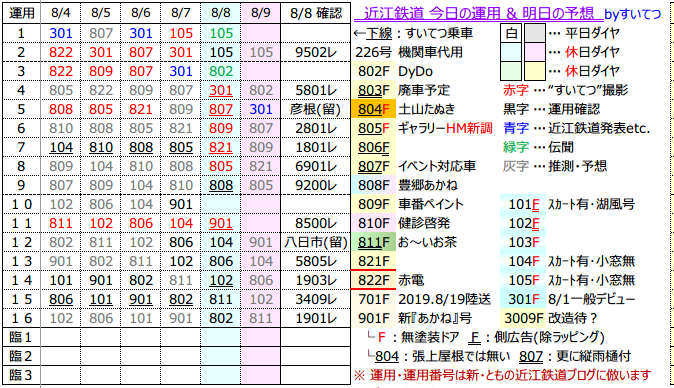Click the ギャラリーHM新調 label
This screenshot has height=388, width=674.
pyautogui.click(x=445, y=128)
